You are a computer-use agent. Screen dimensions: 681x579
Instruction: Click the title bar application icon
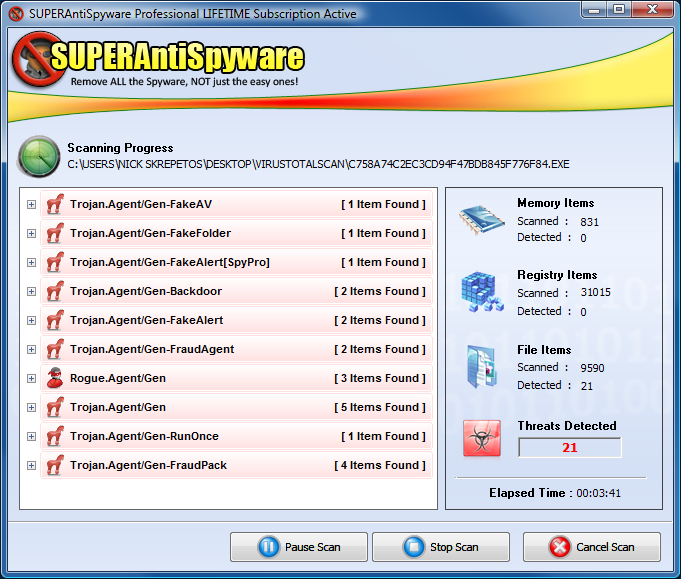(16, 14)
